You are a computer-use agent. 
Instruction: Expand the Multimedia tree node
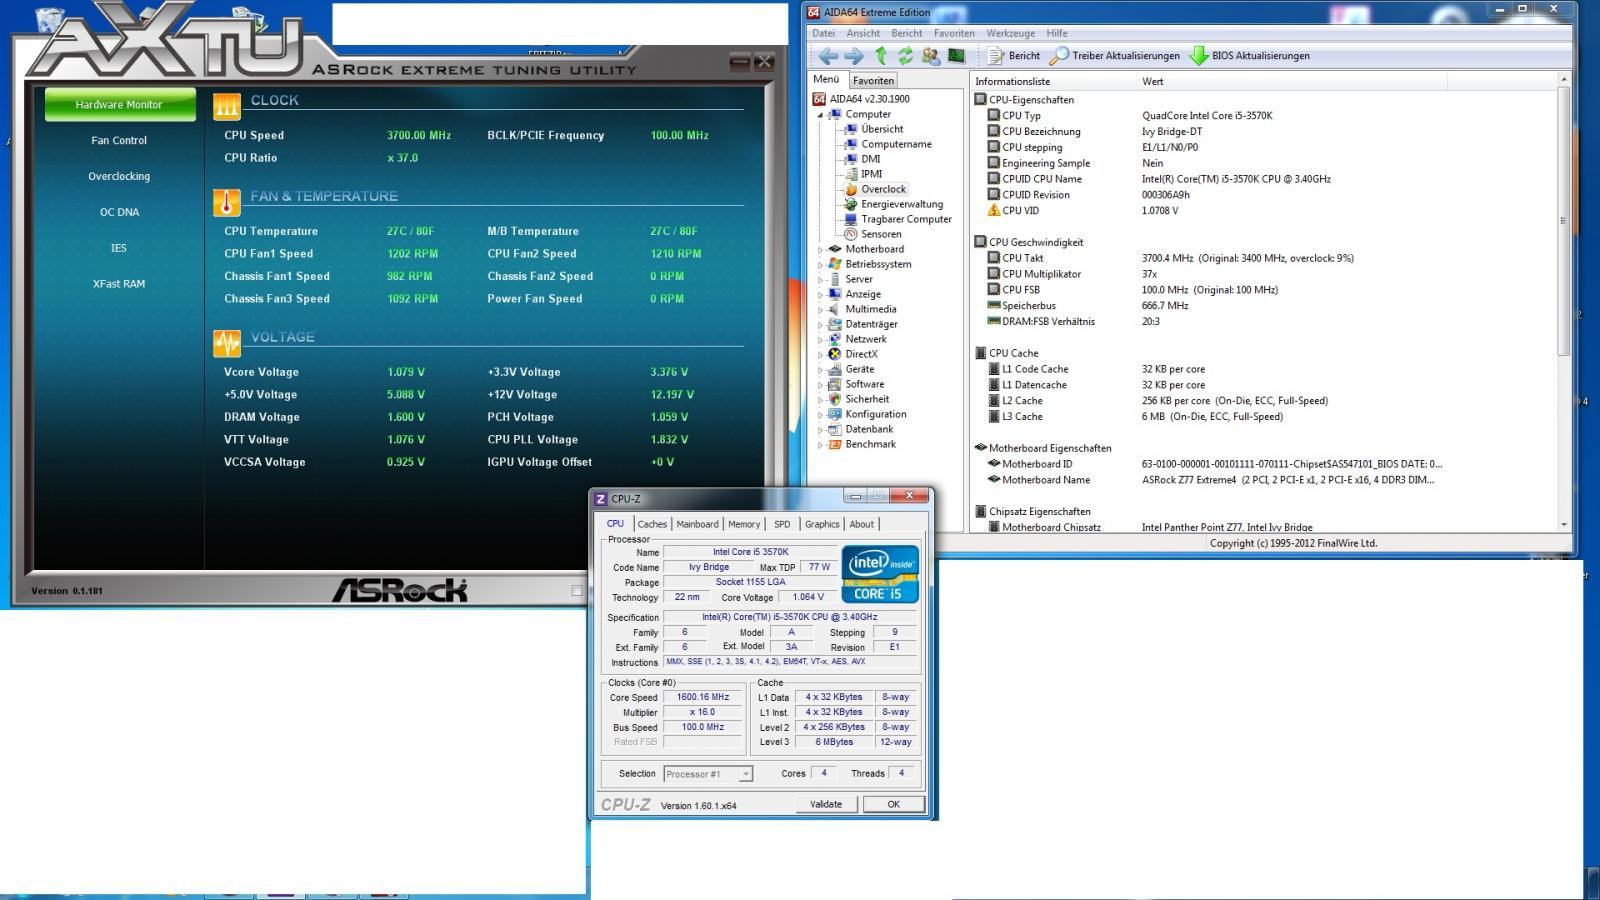coord(821,310)
